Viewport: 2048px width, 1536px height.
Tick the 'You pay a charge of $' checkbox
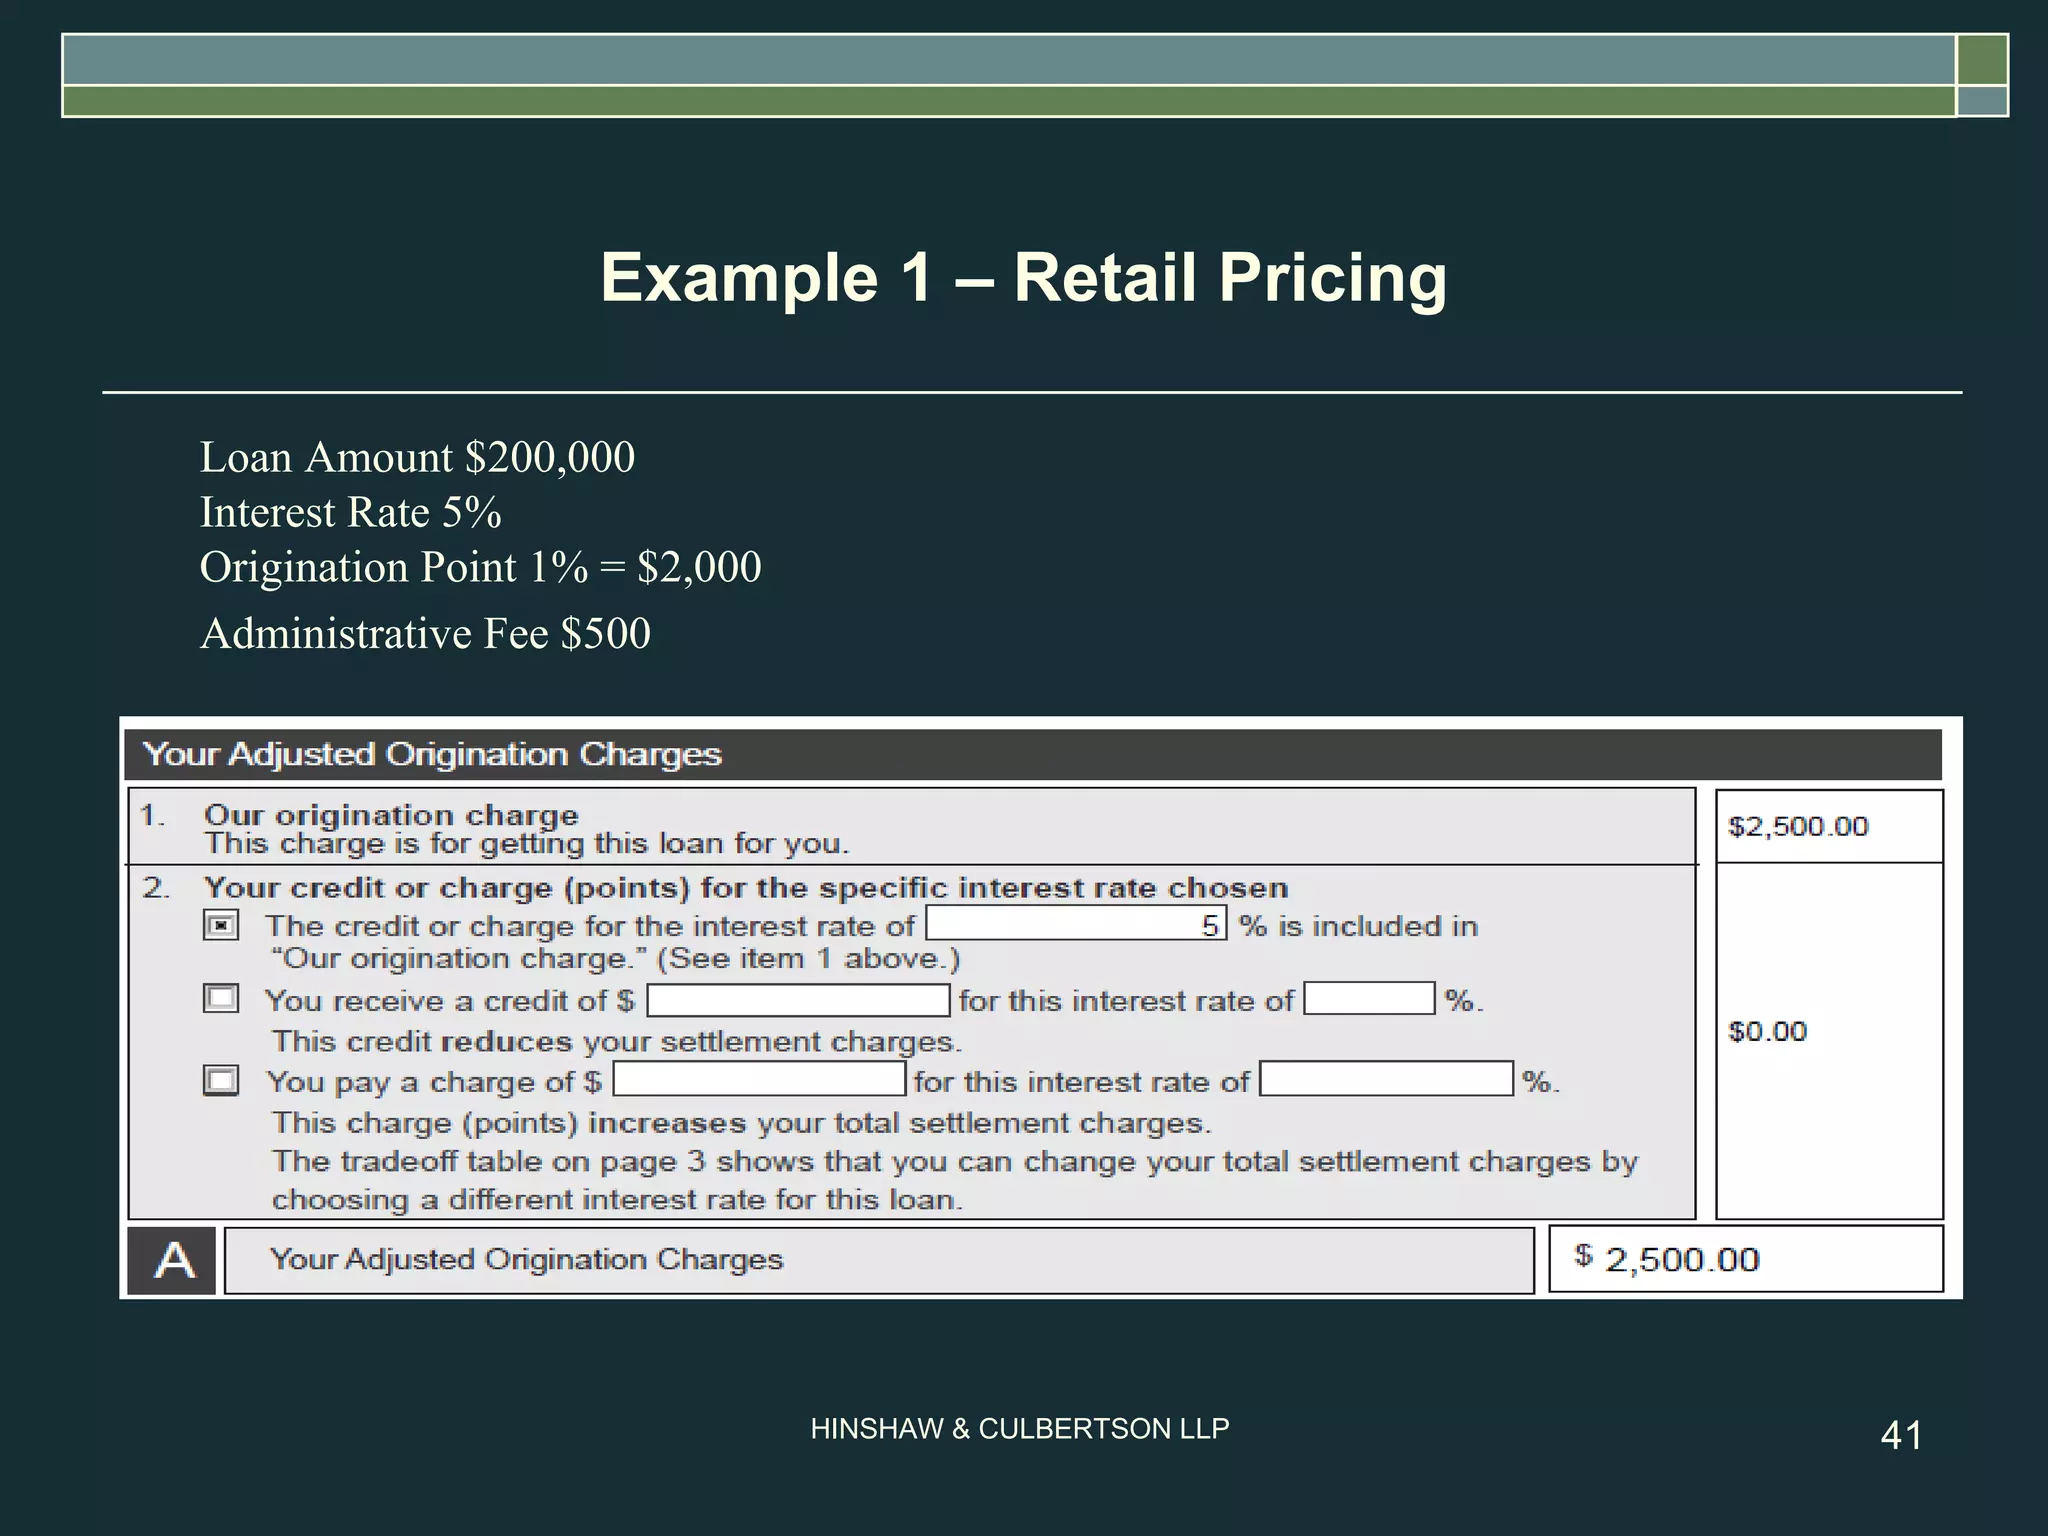pos(221,1080)
